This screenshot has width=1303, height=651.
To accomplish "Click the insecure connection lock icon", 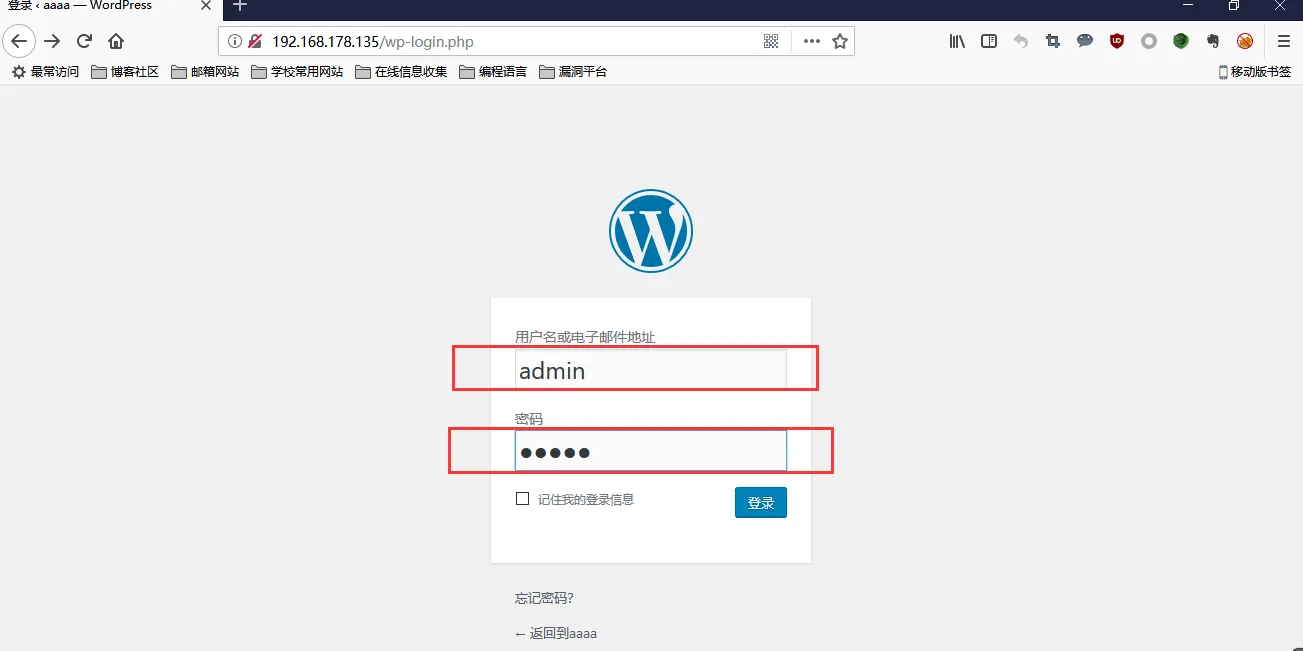I will pyautogui.click(x=255, y=41).
